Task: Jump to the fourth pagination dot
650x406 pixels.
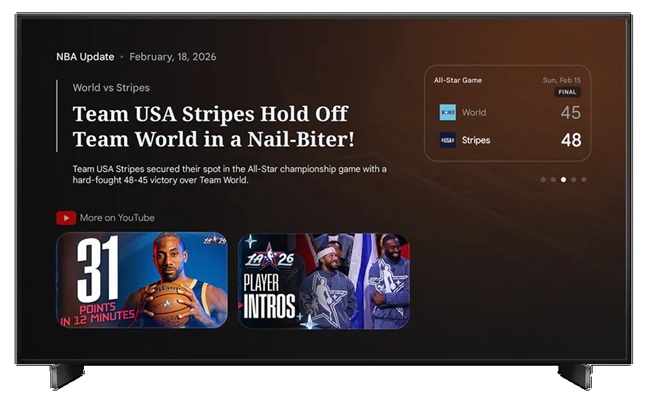Action: pos(574,180)
